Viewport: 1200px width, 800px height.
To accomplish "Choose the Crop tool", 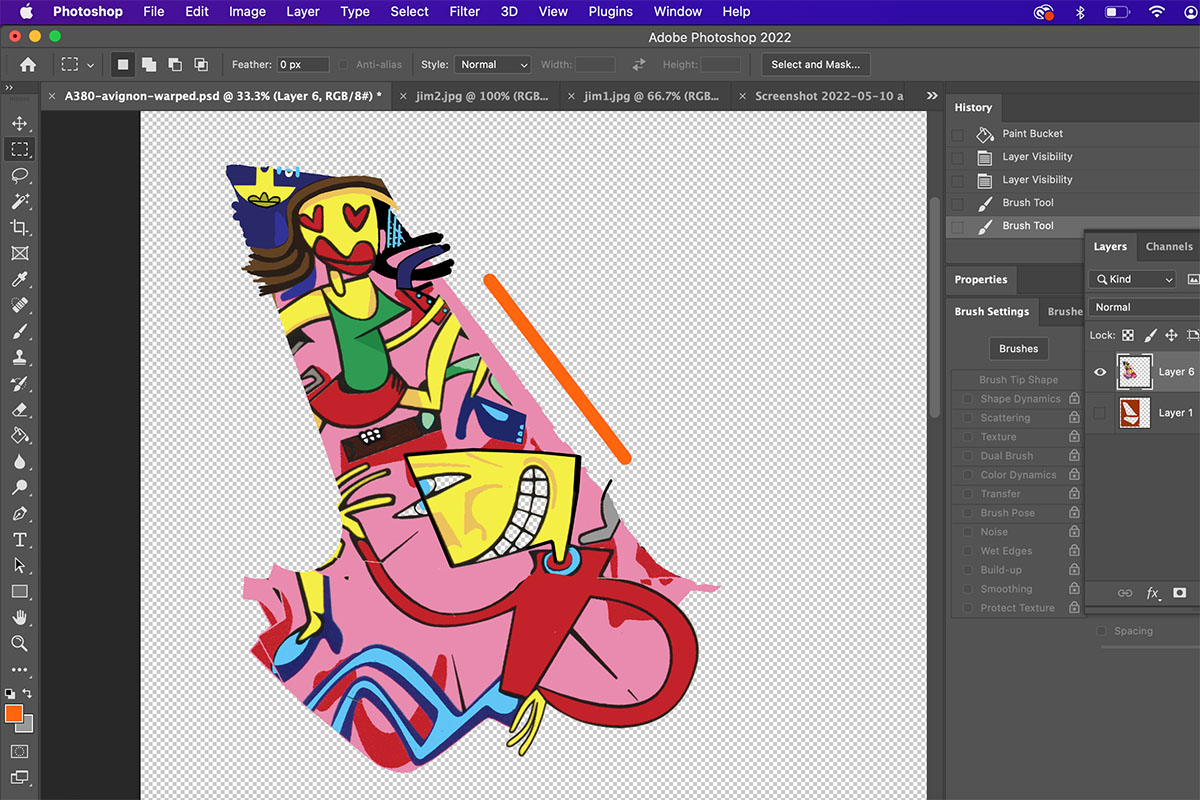I will click(19, 228).
